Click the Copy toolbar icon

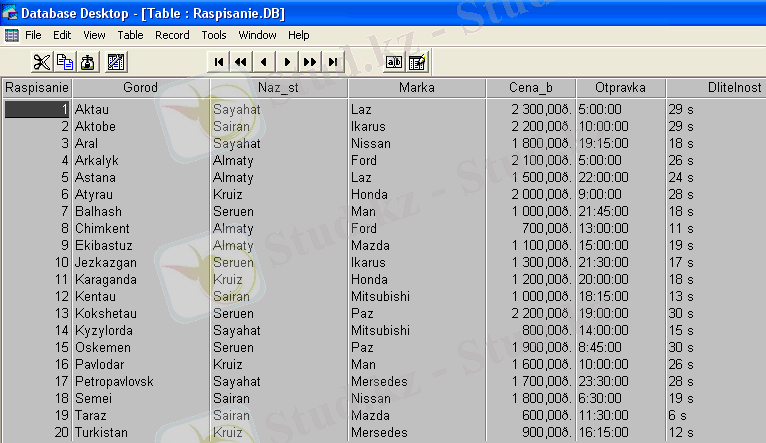[x=65, y=62]
